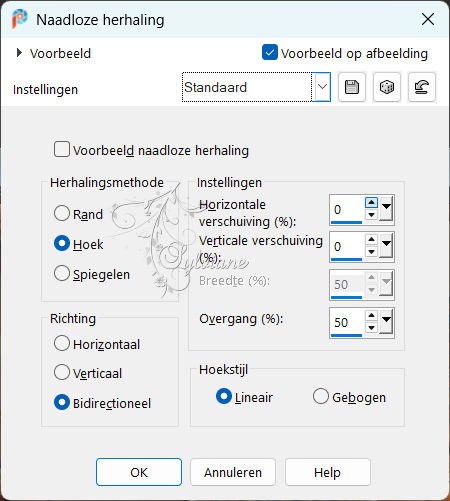The height and width of the screenshot is (501, 450).
Task: Select the Rand repeat method
Action: pyautogui.click(x=62, y=213)
